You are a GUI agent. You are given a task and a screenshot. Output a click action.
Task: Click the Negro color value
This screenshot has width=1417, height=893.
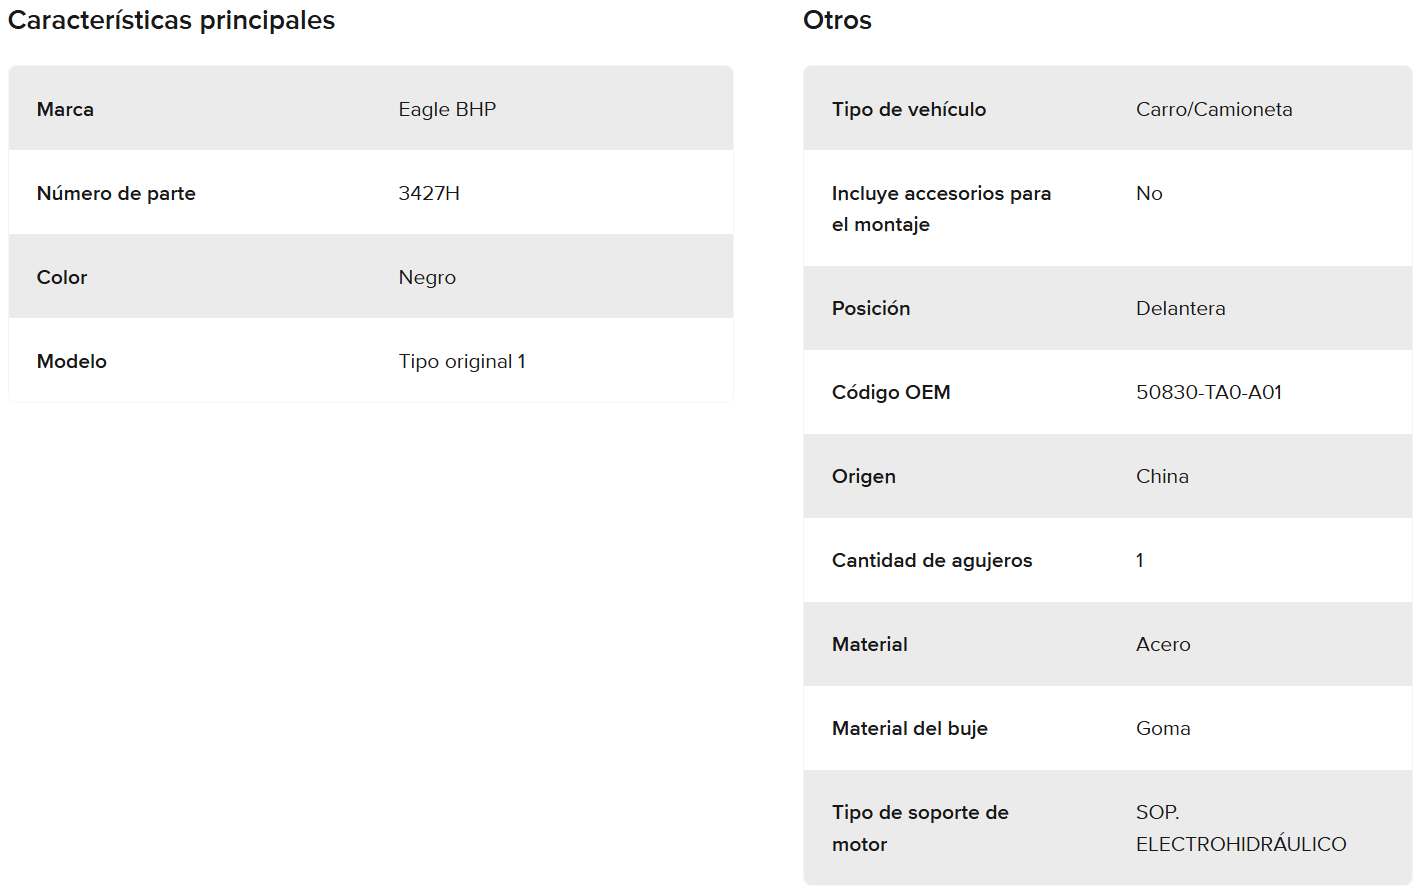click(x=427, y=277)
